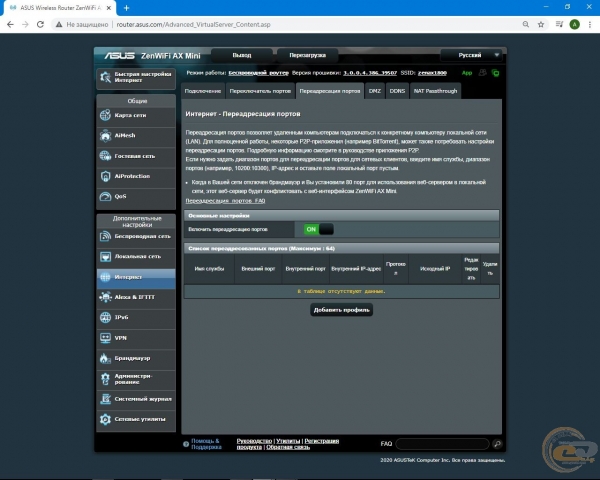This screenshot has height=480, width=600.
Task: Click the FAQ search input field
Action: click(x=443, y=444)
